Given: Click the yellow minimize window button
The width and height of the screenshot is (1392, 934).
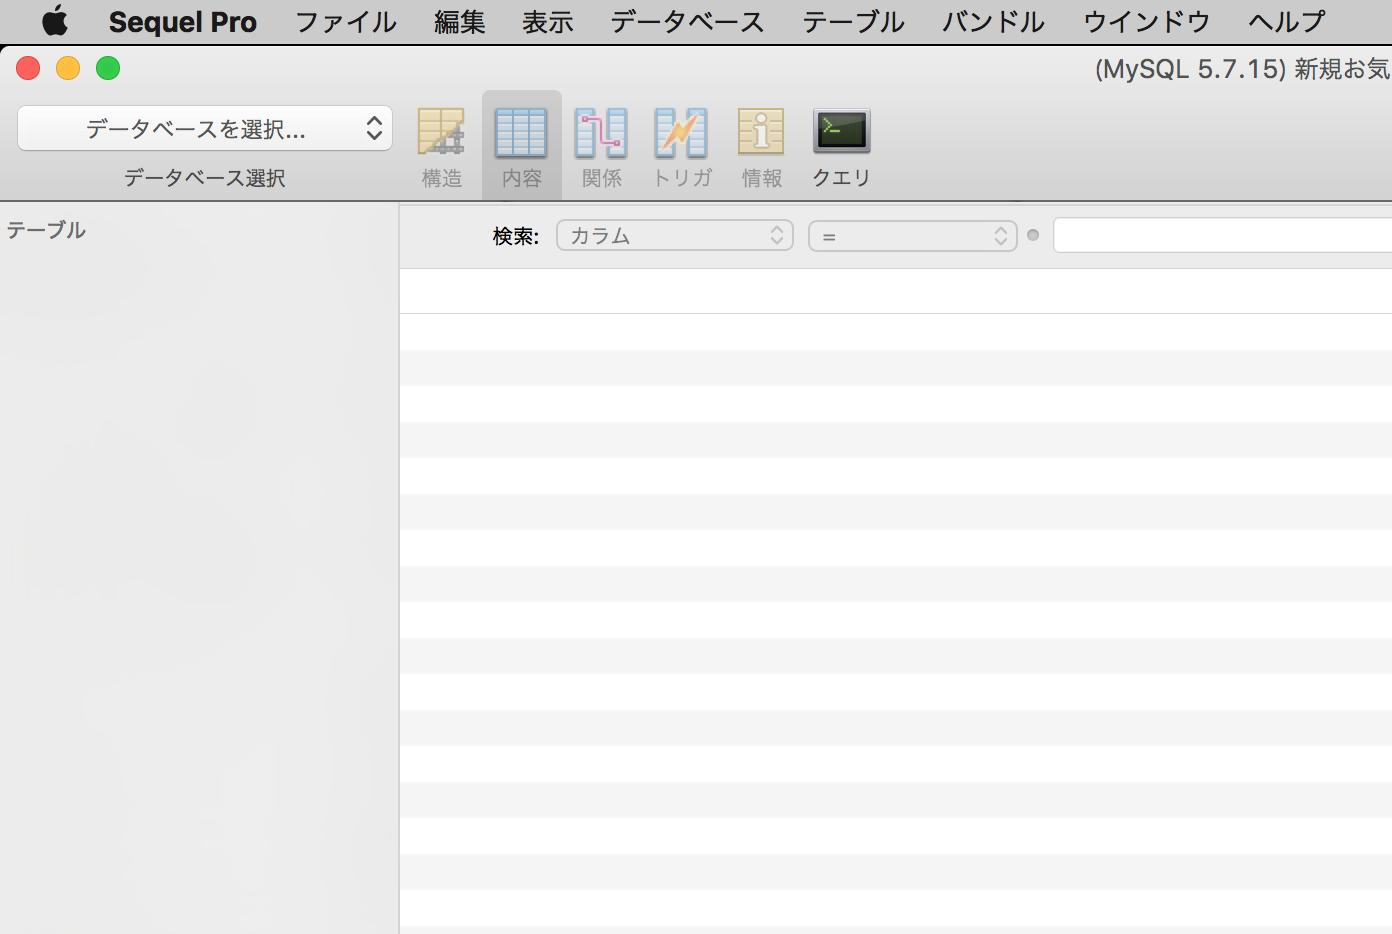Looking at the screenshot, I should tap(68, 68).
